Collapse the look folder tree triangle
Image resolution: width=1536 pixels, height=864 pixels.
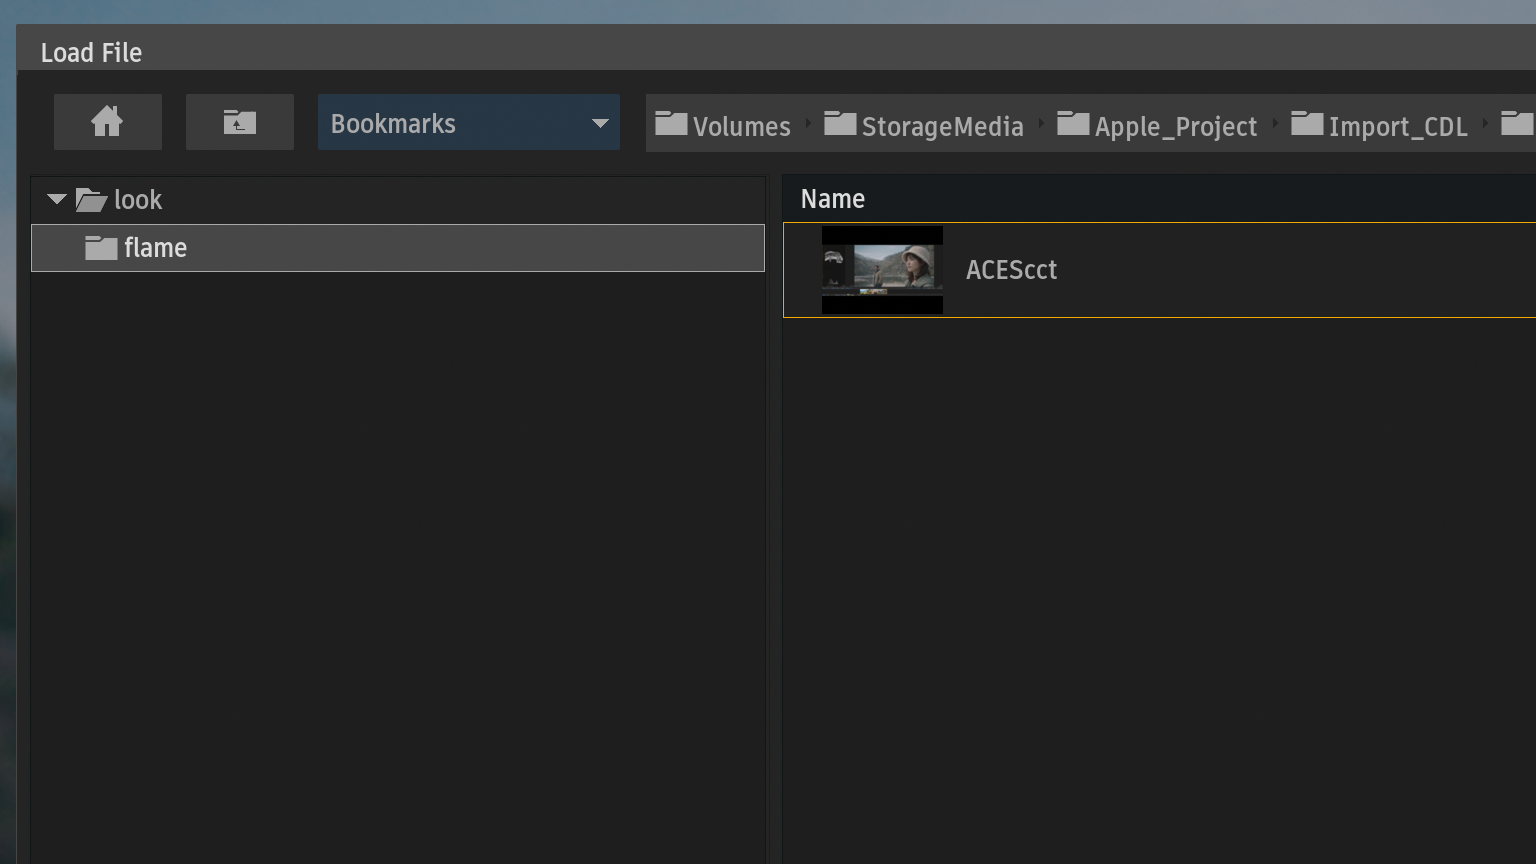pos(57,200)
